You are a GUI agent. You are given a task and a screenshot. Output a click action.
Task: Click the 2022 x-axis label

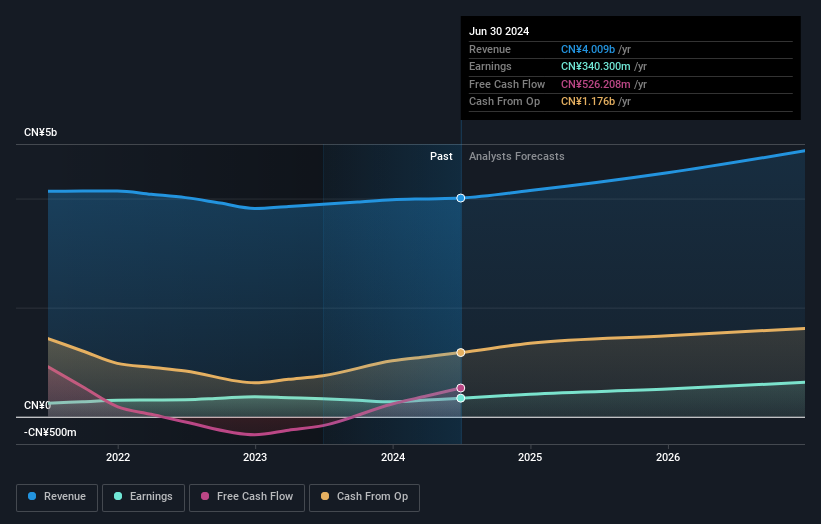[118, 457]
